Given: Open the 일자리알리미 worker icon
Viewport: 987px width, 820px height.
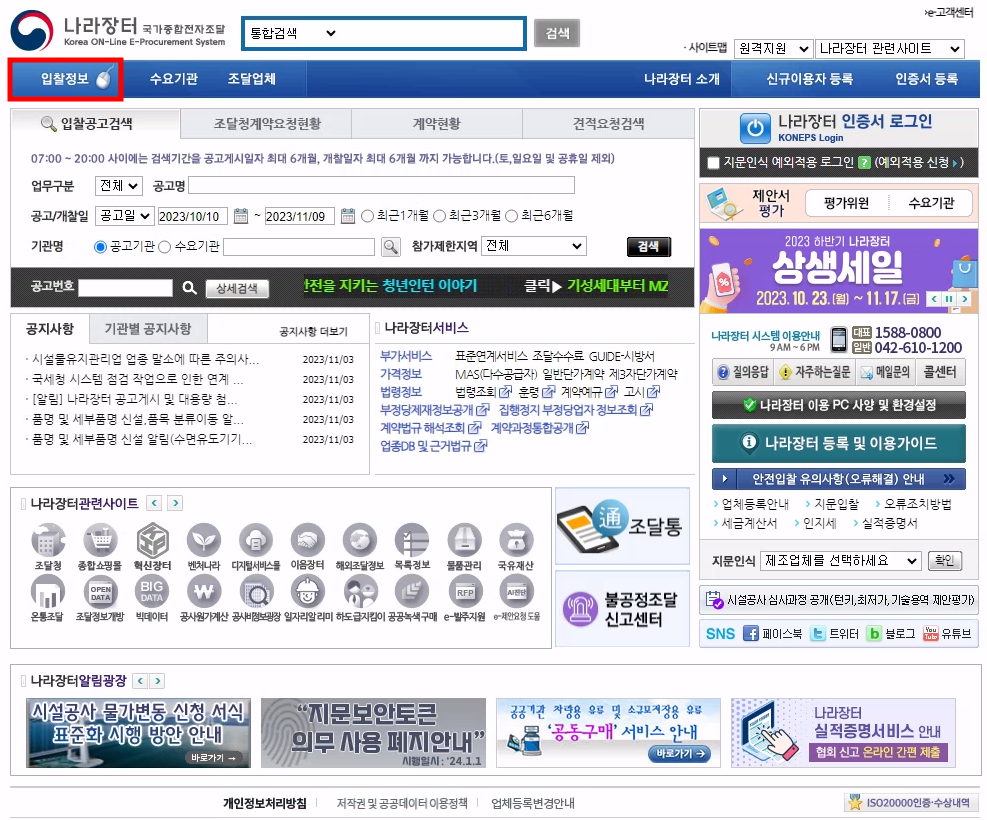Looking at the screenshot, I should (308, 593).
